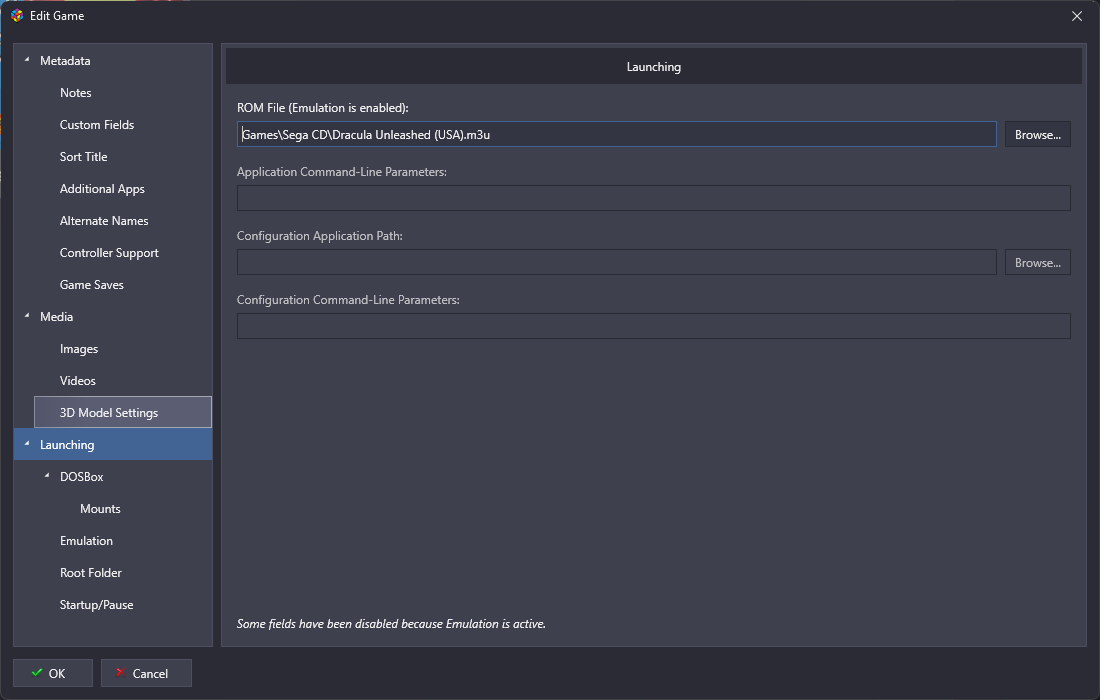Click the 'ROM File (Emulation is enabled):' label
Image resolution: width=1100 pixels, height=700 pixels.
click(x=323, y=107)
